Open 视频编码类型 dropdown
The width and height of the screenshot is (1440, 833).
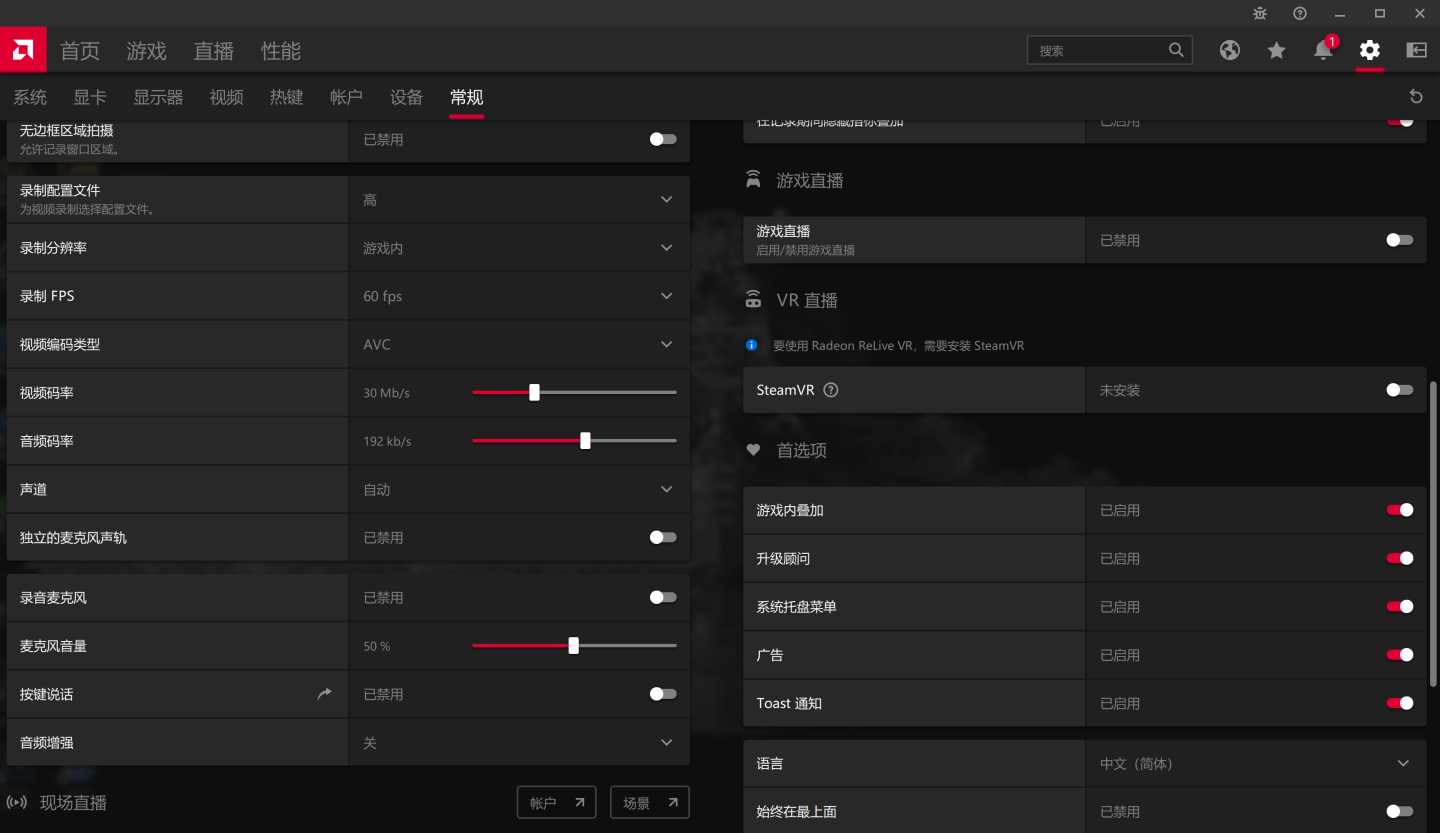coord(519,344)
